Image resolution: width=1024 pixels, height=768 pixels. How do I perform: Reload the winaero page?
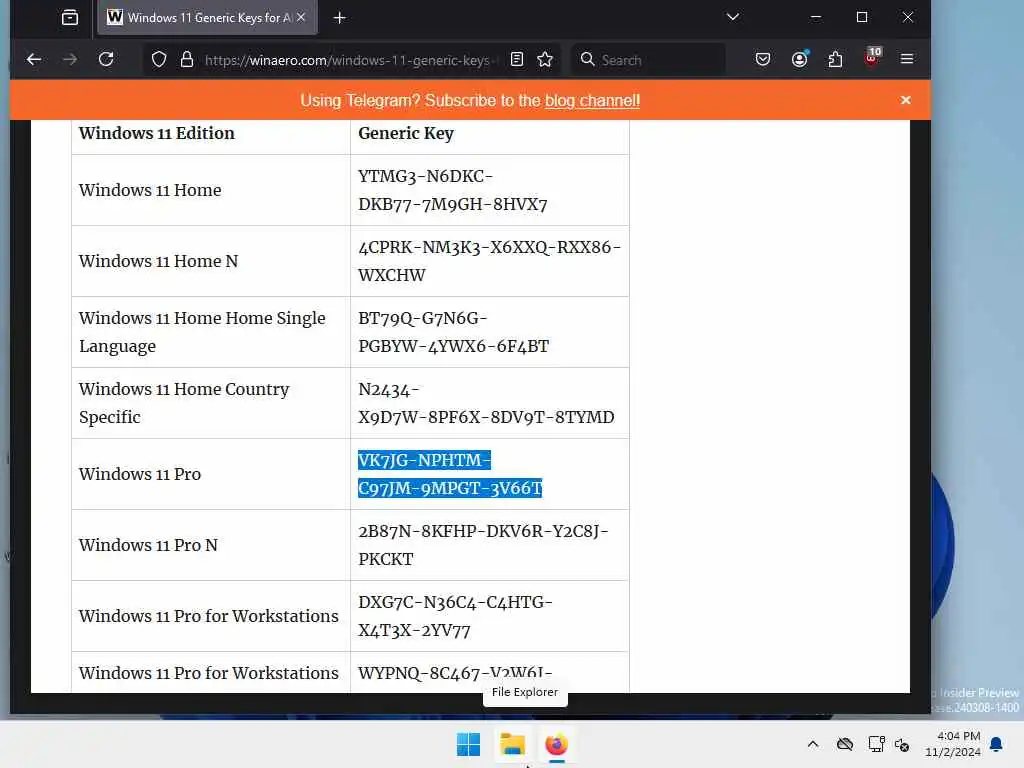[x=106, y=59]
